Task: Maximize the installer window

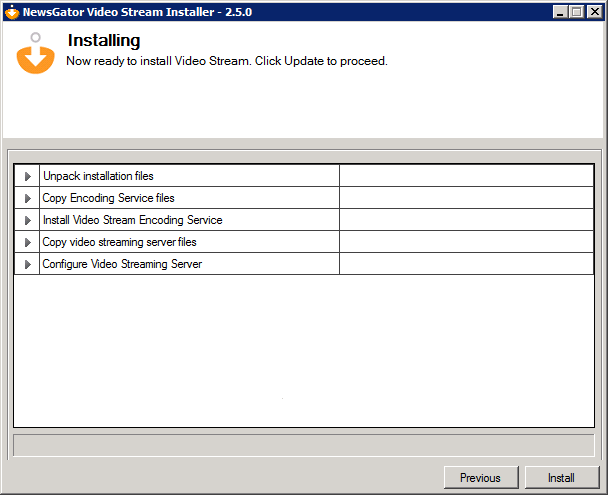Action: click(575, 12)
